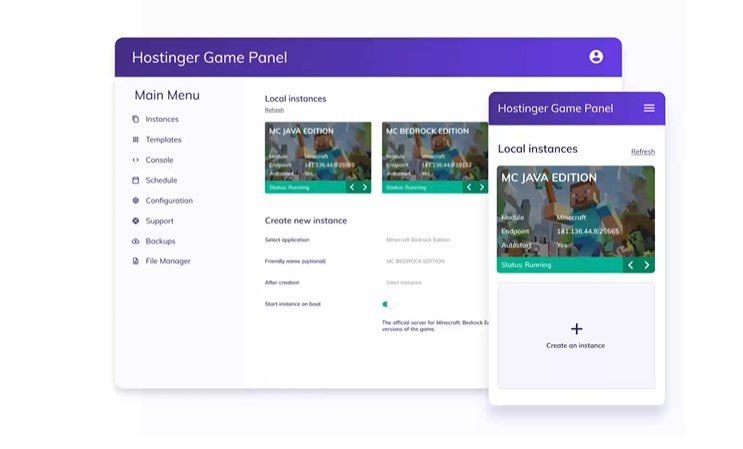The image size is (743, 449).
Task: Click left arrow on mobile MC Java Edition card
Action: click(630, 265)
